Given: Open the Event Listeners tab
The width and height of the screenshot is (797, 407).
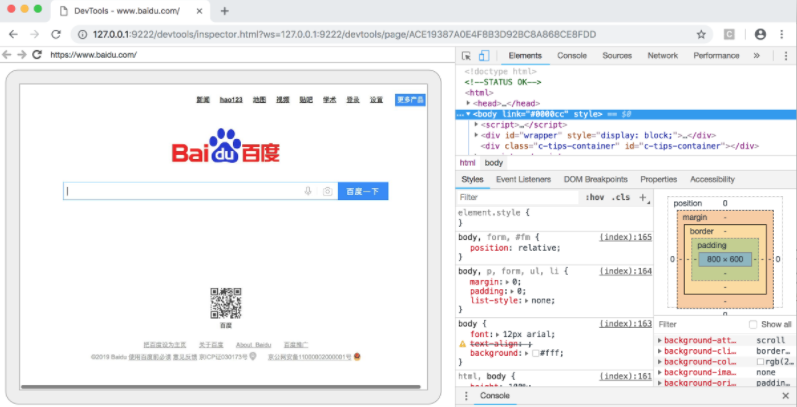Looking at the screenshot, I should coord(523,179).
